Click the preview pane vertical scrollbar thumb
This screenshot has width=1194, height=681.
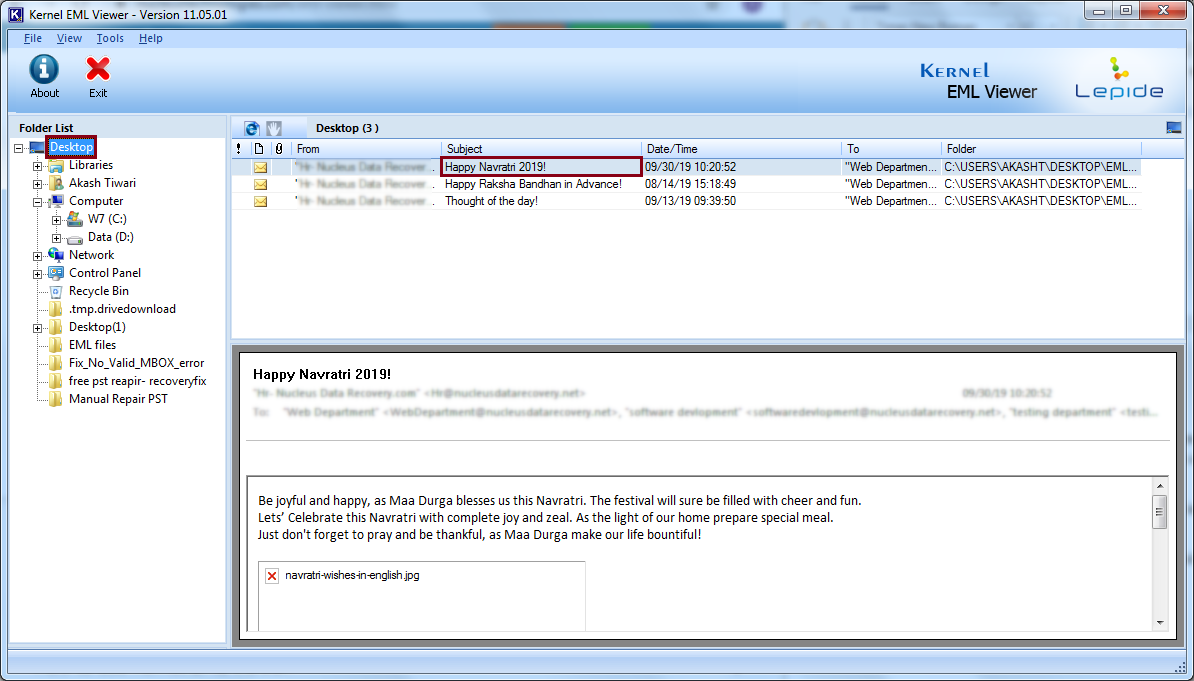click(x=1160, y=512)
